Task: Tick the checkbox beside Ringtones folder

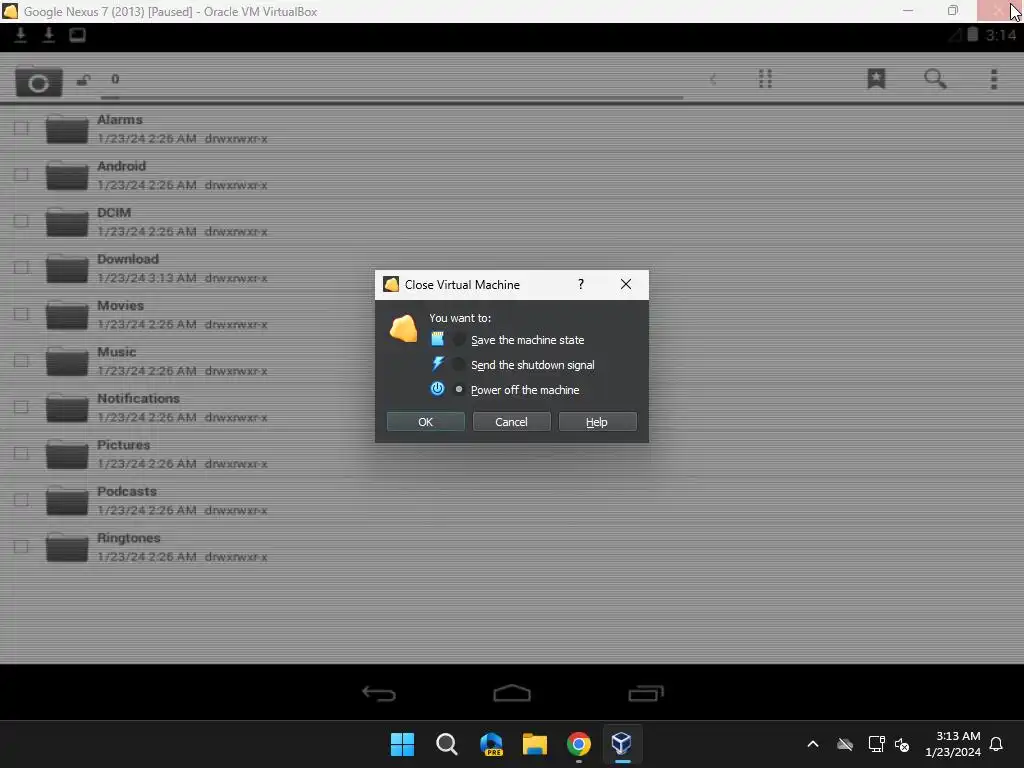Action: click(21, 546)
